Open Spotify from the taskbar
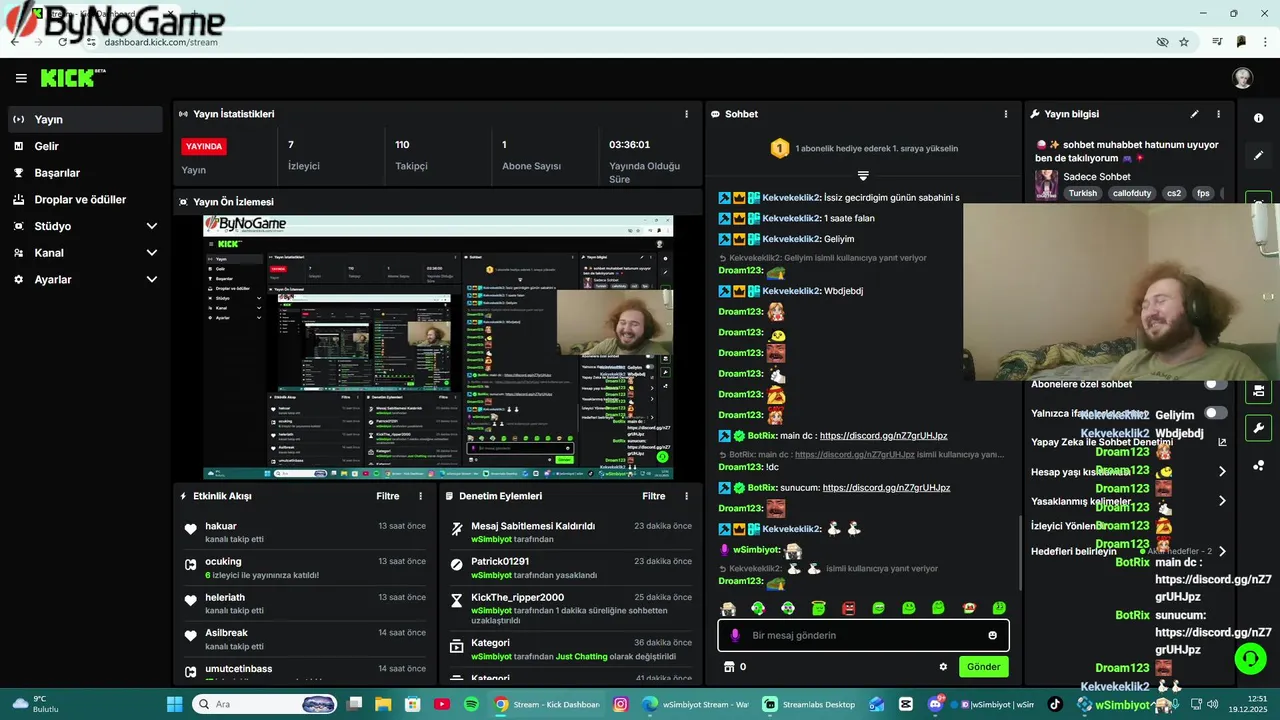The height and width of the screenshot is (720, 1280). click(x=471, y=704)
